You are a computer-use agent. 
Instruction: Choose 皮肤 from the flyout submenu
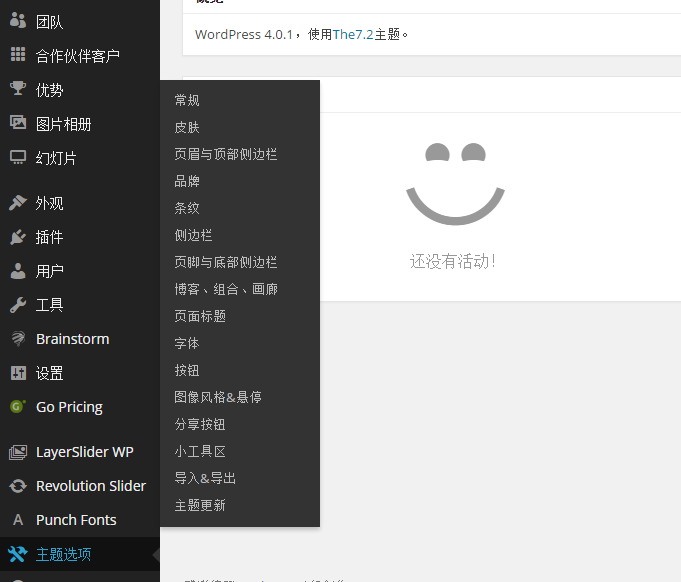coord(187,127)
